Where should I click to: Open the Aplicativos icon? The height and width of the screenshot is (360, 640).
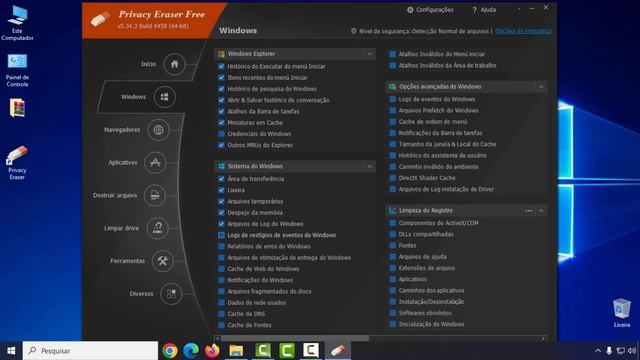(155, 162)
